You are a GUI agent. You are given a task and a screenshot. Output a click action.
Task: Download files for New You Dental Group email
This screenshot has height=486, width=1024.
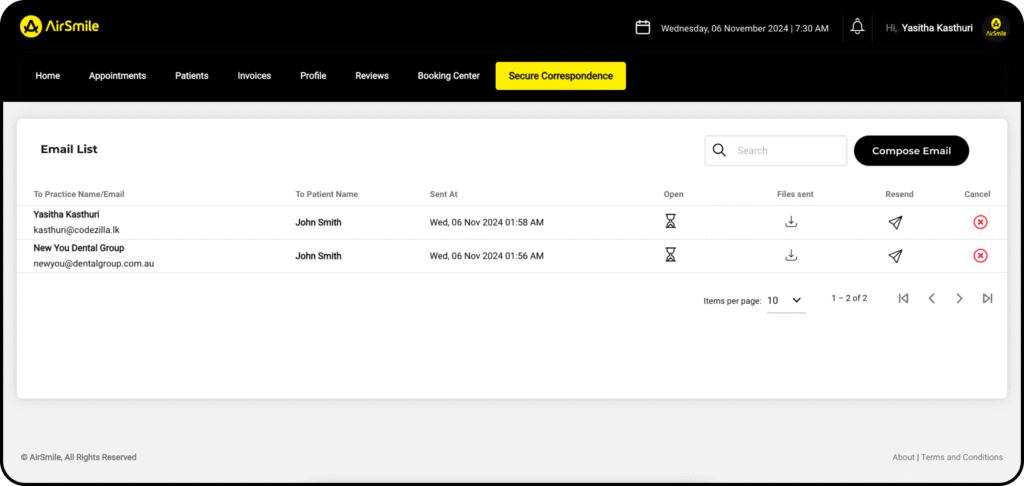[x=791, y=255]
